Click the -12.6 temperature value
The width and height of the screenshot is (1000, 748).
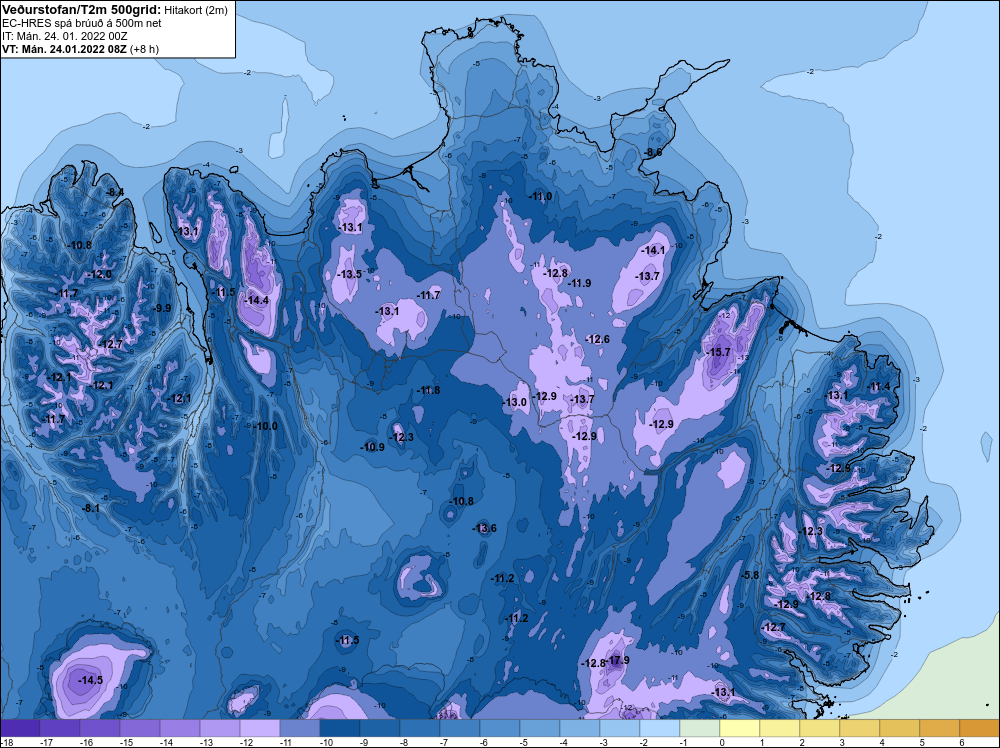tap(598, 339)
